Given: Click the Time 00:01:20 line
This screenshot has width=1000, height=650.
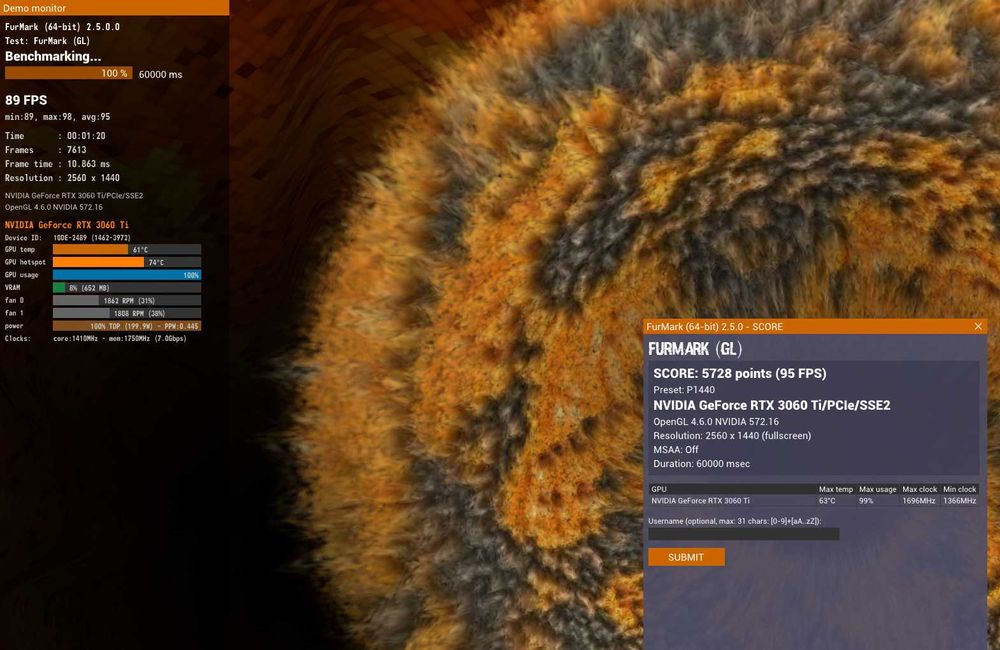Looking at the screenshot, I should (55, 136).
